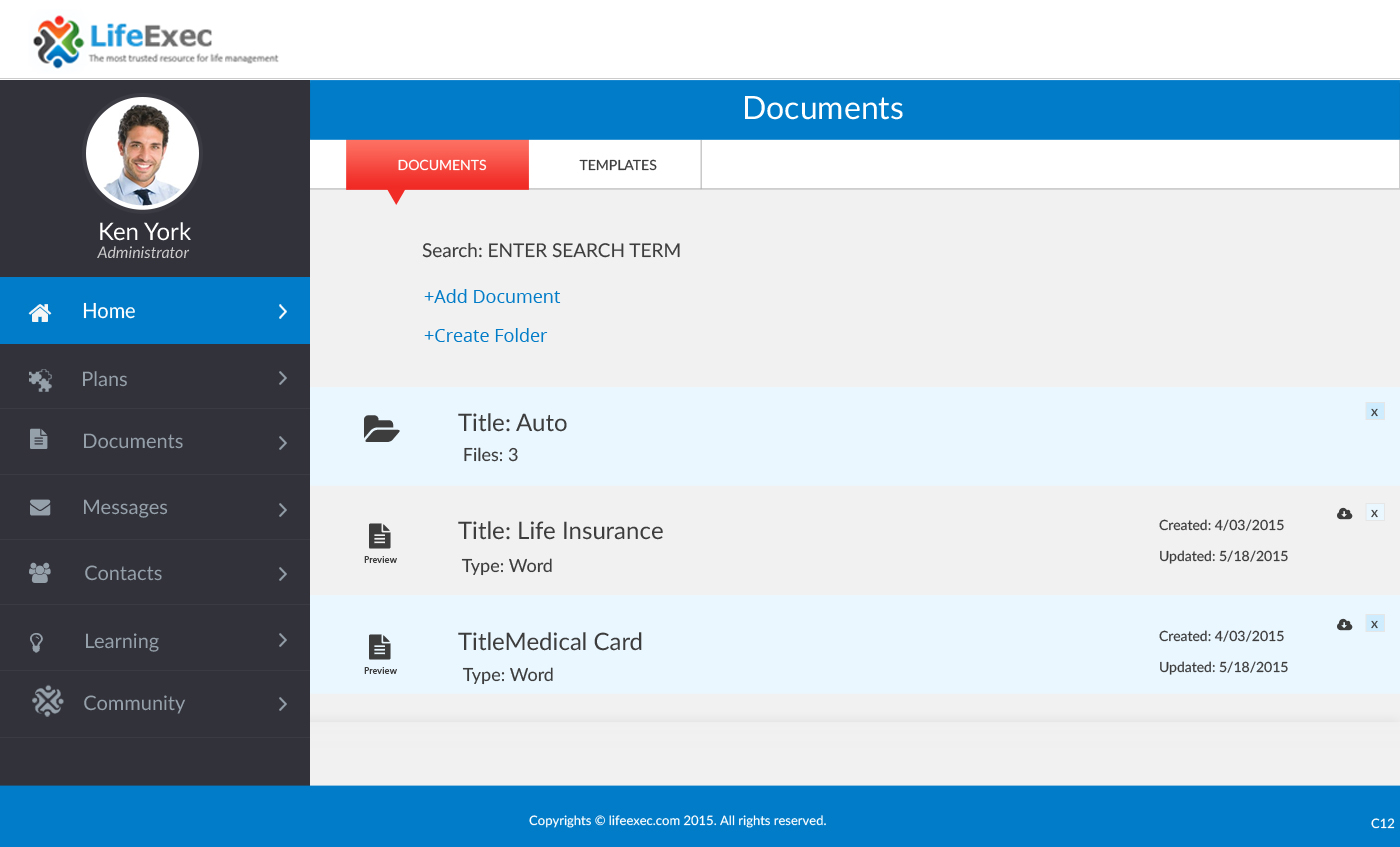Expand the Contacts menu chevron

(x=283, y=574)
